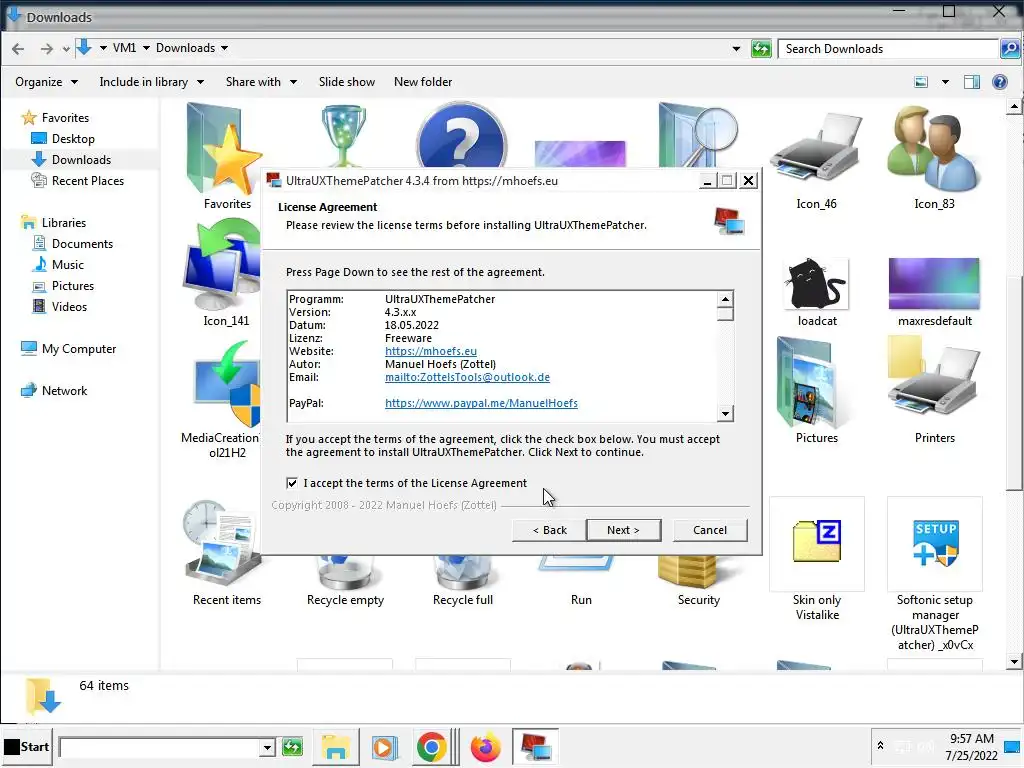
Task: Open Chrome from the taskbar
Action: [x=431, y=746]
